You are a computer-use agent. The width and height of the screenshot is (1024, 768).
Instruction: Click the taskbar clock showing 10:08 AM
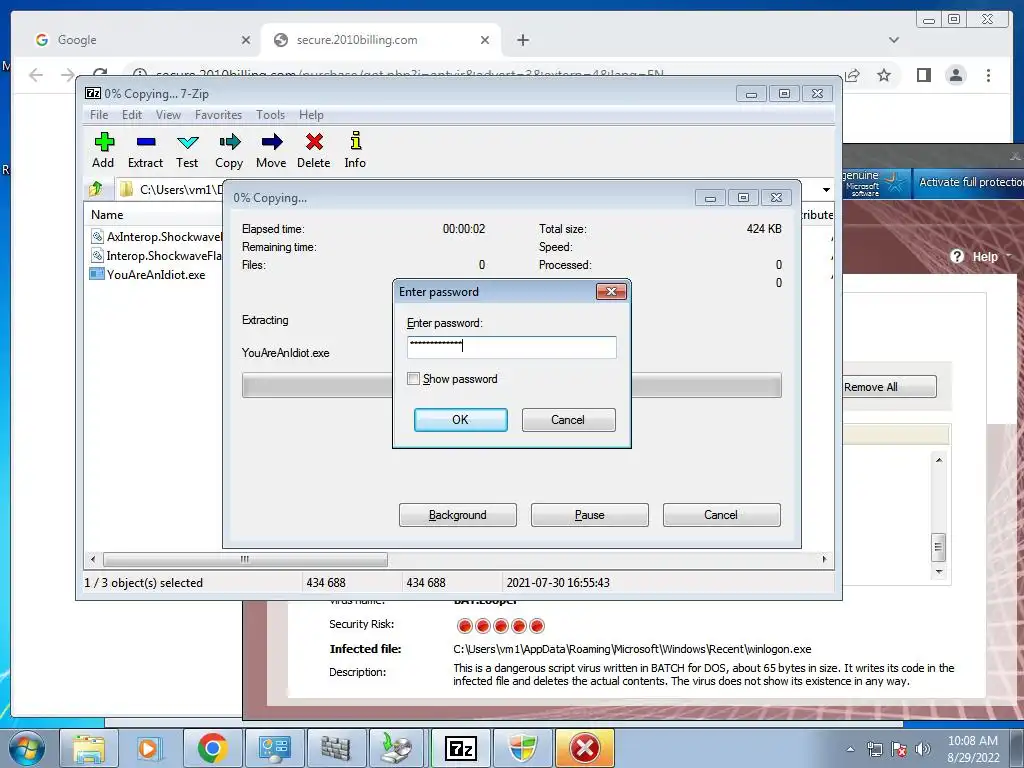[x=973, y=749]
